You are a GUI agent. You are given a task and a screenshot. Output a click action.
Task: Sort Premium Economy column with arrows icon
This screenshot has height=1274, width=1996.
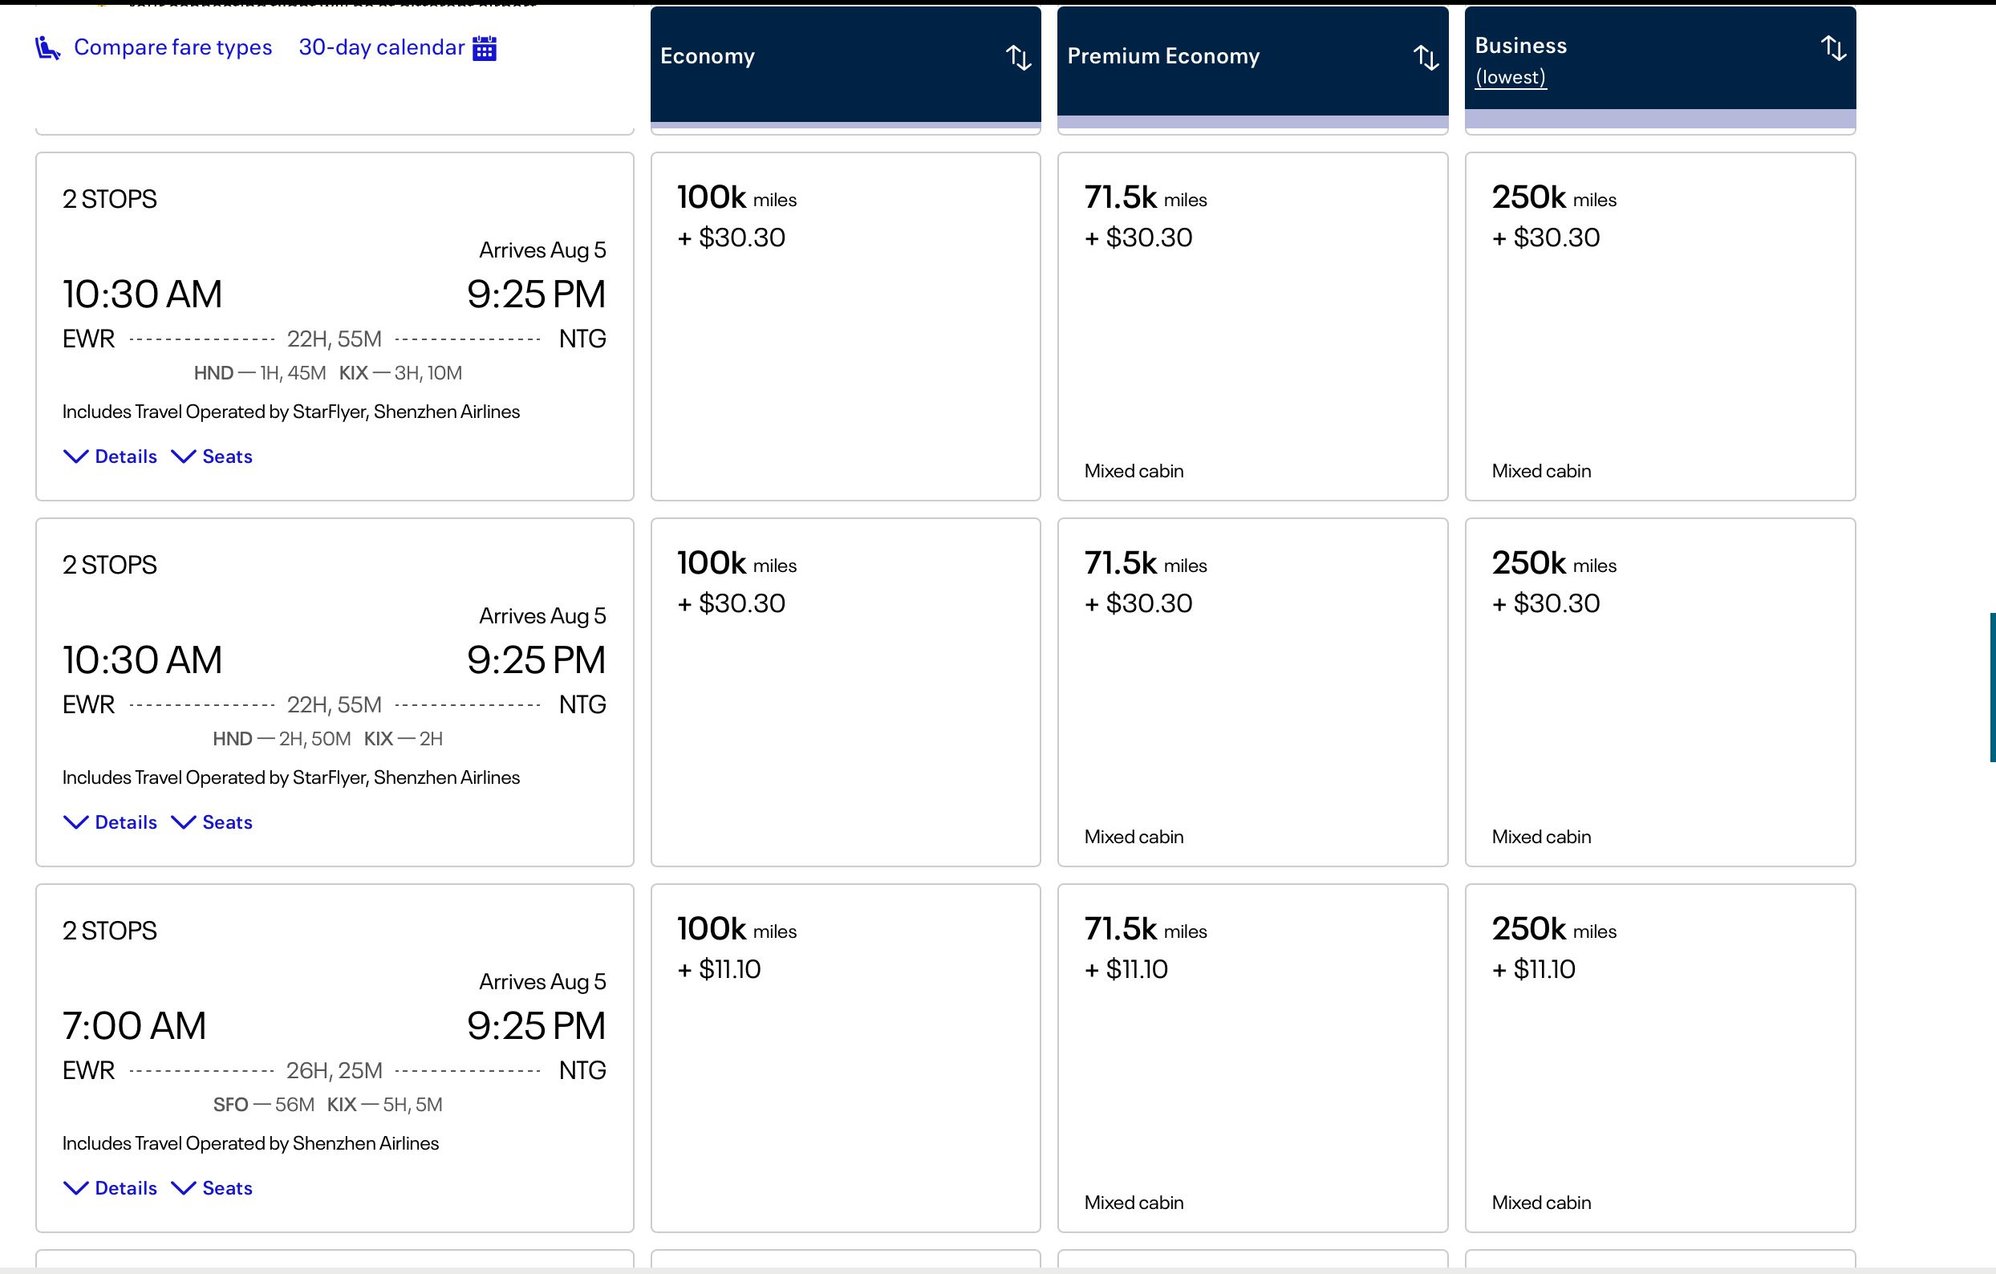[1426, 57]
